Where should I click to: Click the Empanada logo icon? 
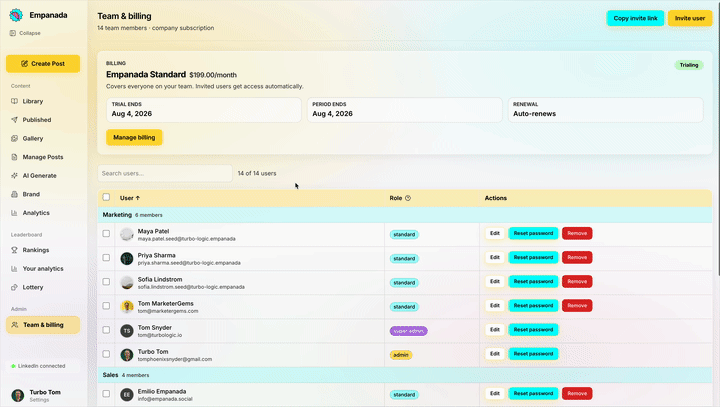click(16, 15)
